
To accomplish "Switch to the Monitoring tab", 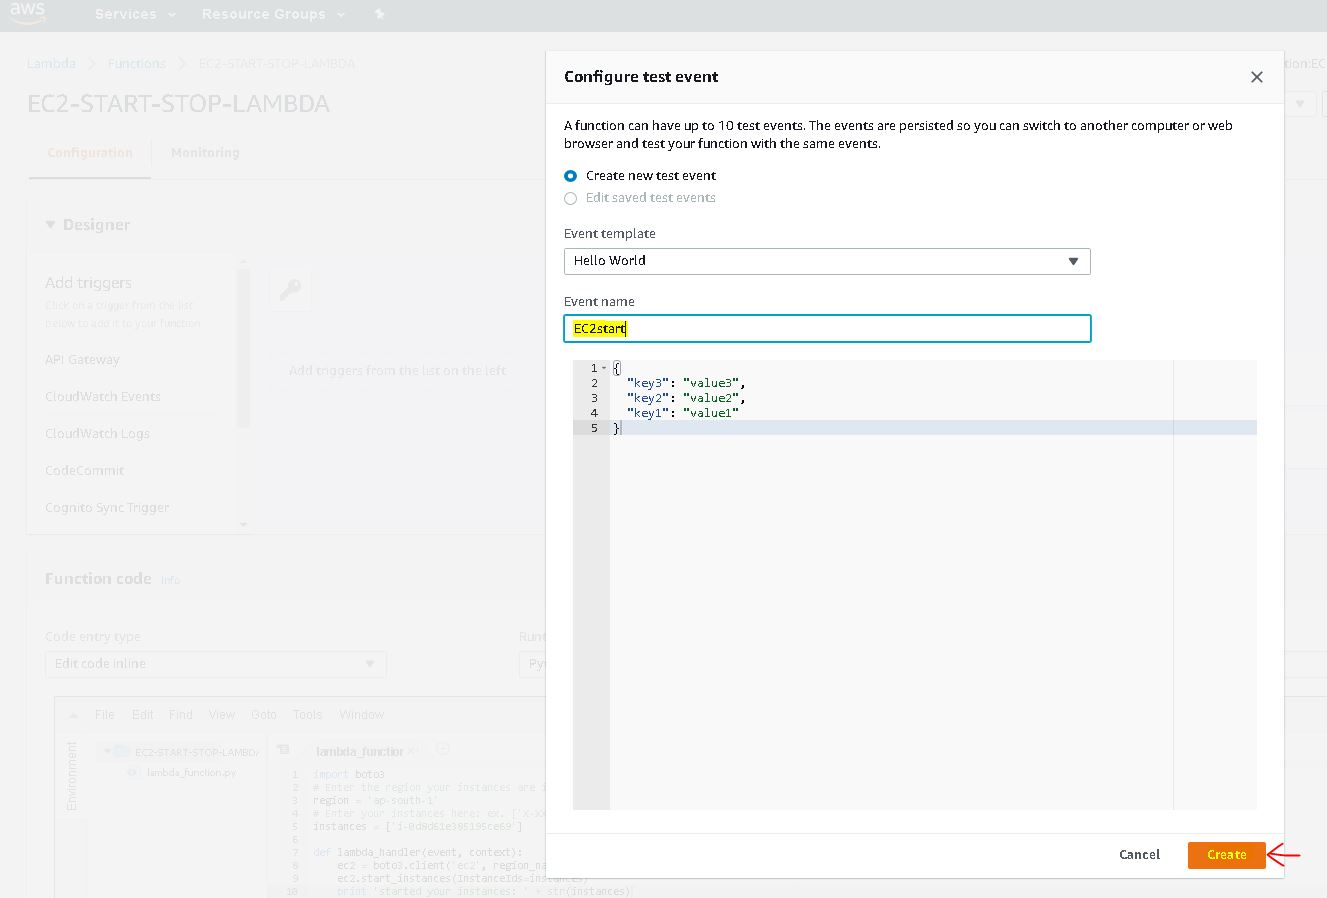I will coord(205,153).
